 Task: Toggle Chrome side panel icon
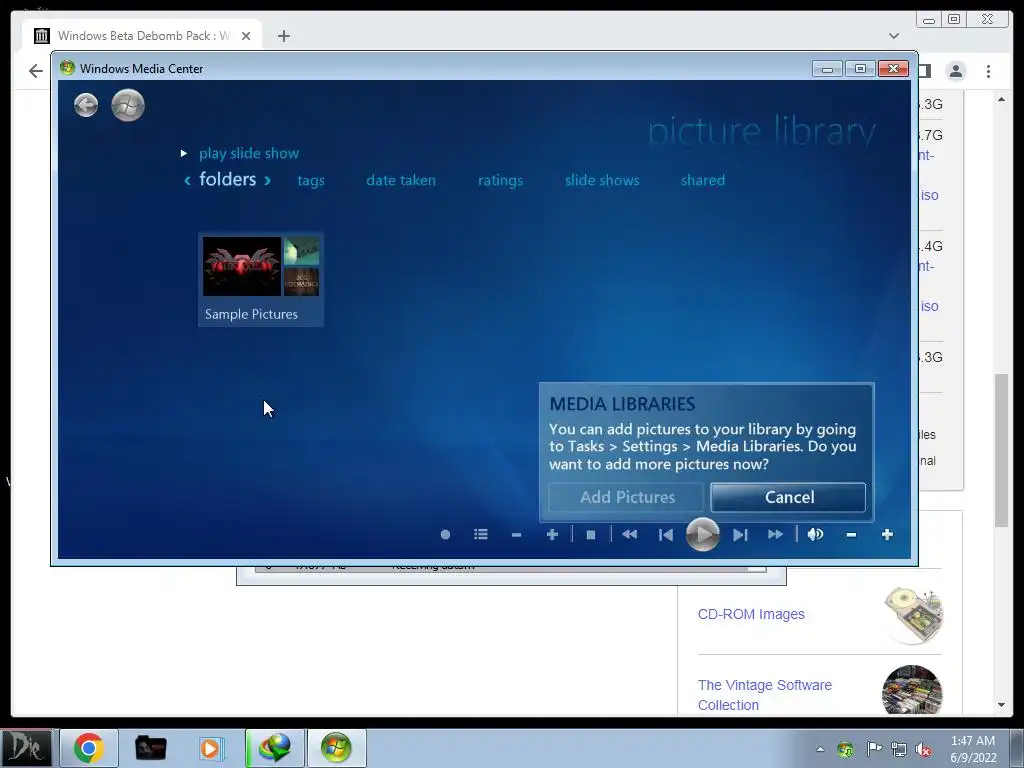925,71
